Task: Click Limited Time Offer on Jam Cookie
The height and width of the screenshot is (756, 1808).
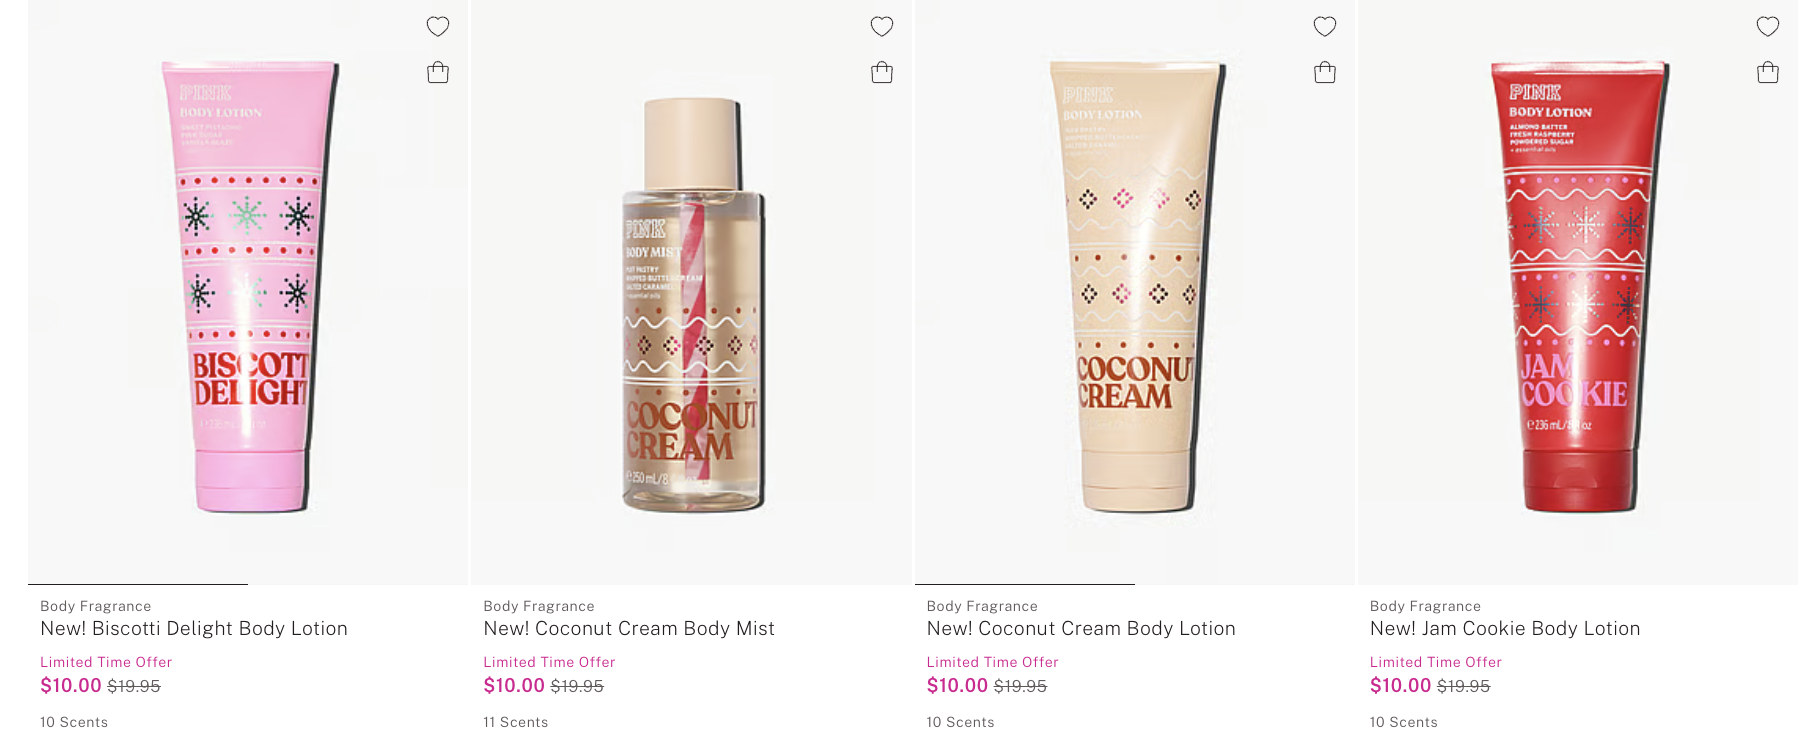Action: 1436,662
